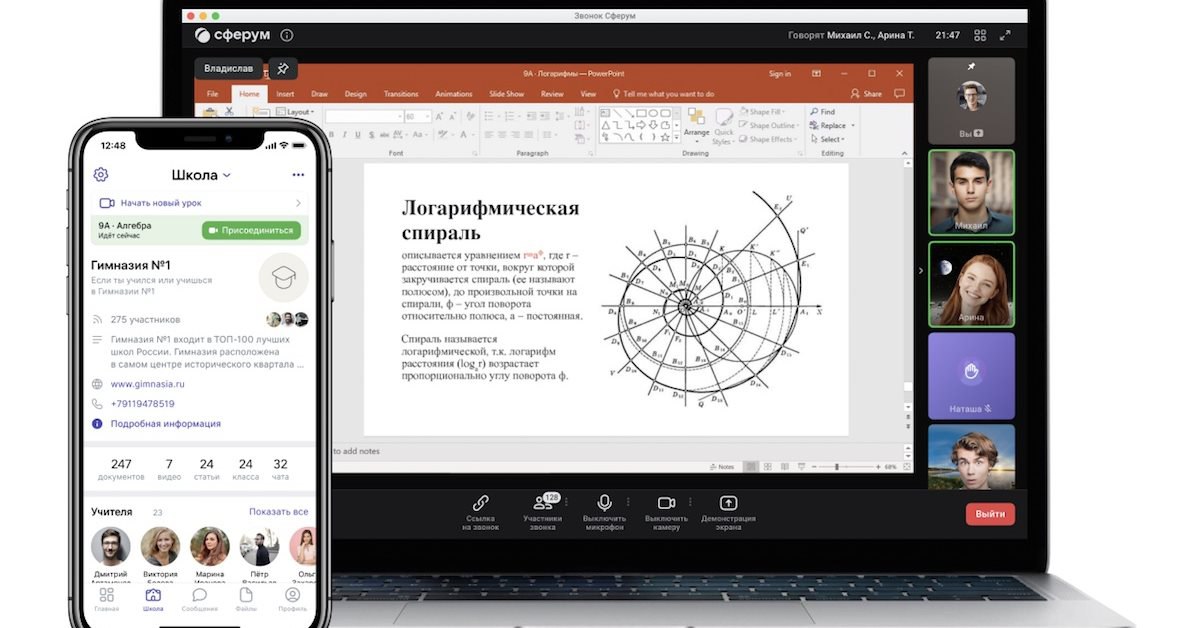1200x628 pixels.
Task: Click Tell me what you want to do
Action: tap(664, 94)
